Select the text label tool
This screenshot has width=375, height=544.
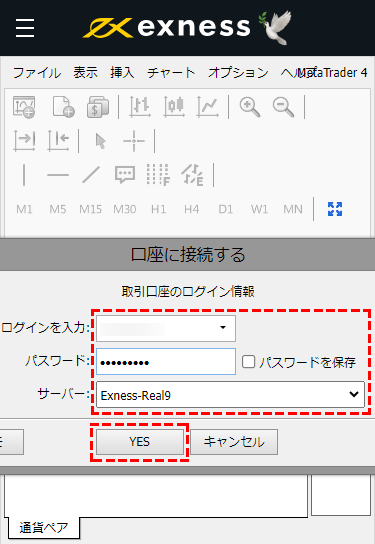coord(125,175)
